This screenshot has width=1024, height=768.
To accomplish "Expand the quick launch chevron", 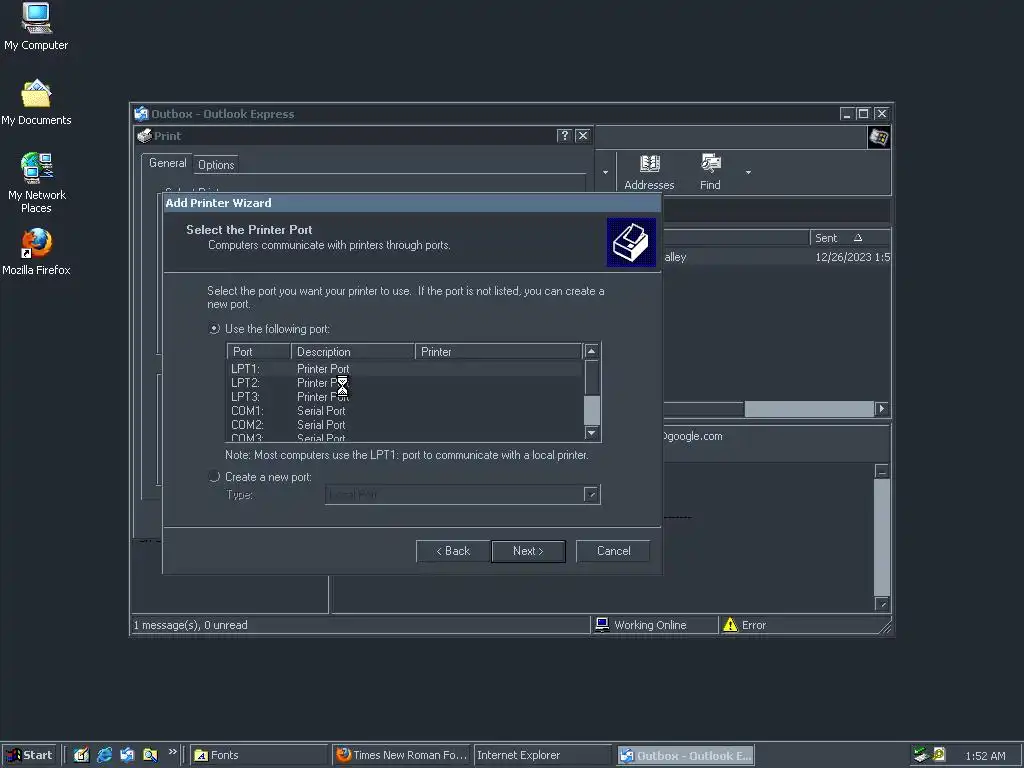I will [x=172, y=752].
